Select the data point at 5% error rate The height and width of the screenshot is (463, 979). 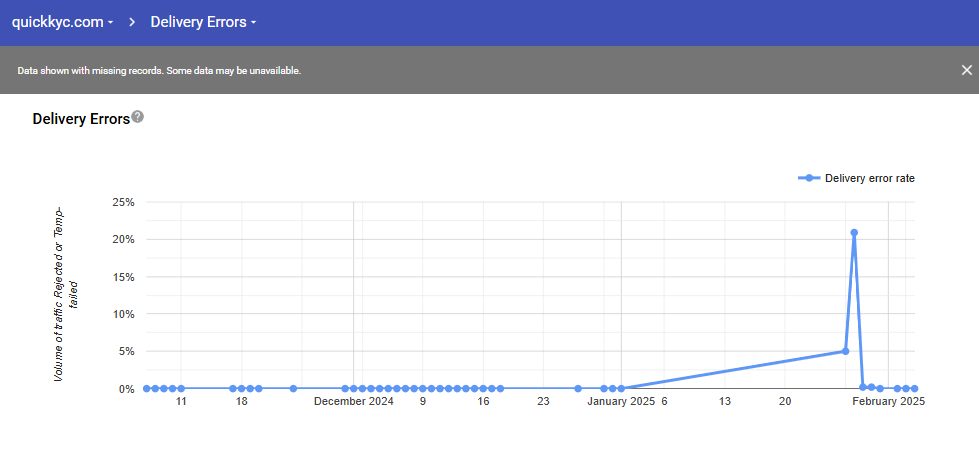(x=845, y=351)
